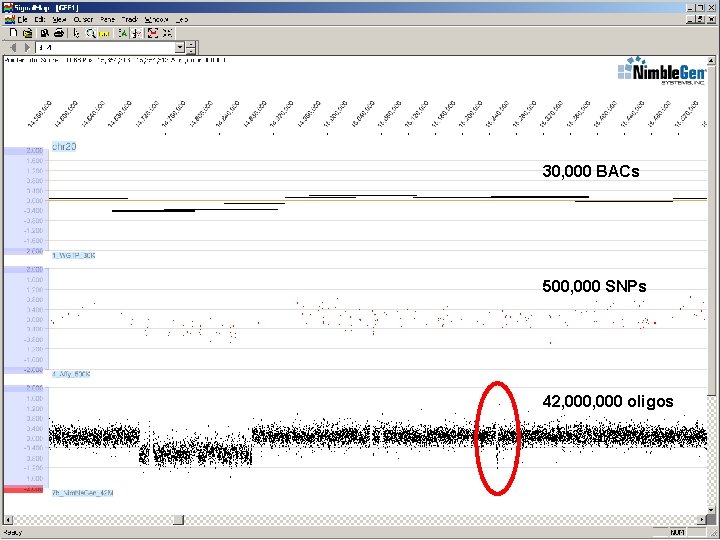Click the NUM indicator in status bar
This screenshot has height=540, width=720.
[677, 533]
